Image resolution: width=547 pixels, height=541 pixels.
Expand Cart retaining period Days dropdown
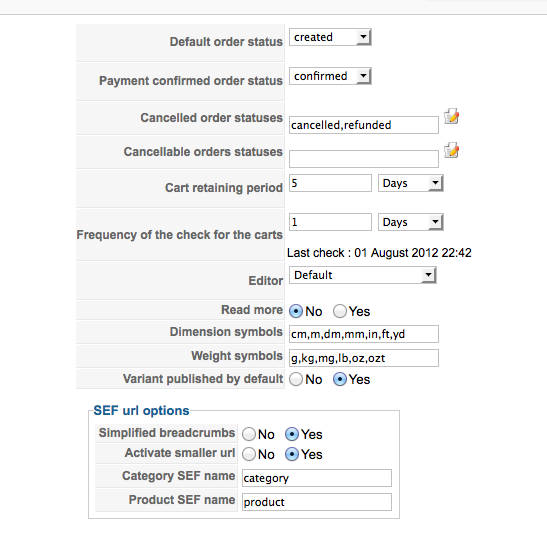[x=411, y=183]
